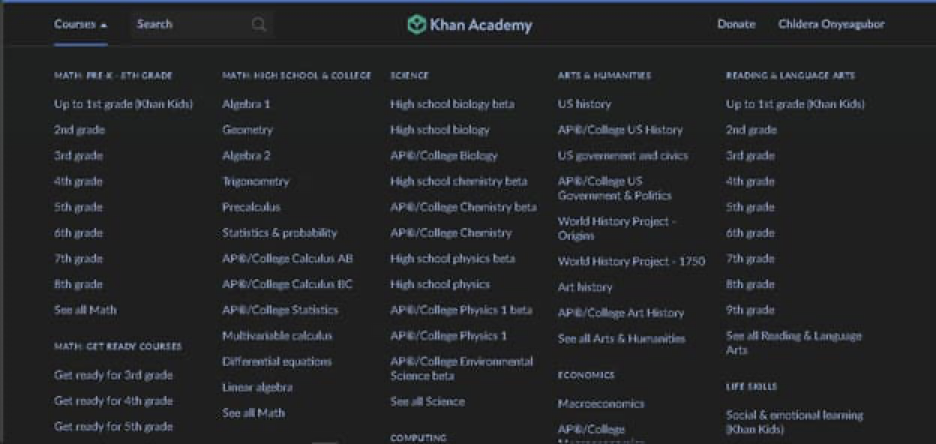The image size is (936, 444).
Task: Open See all Math under Pre-K–8th grade
Action: pyautogui.click(x=85, y=309)
